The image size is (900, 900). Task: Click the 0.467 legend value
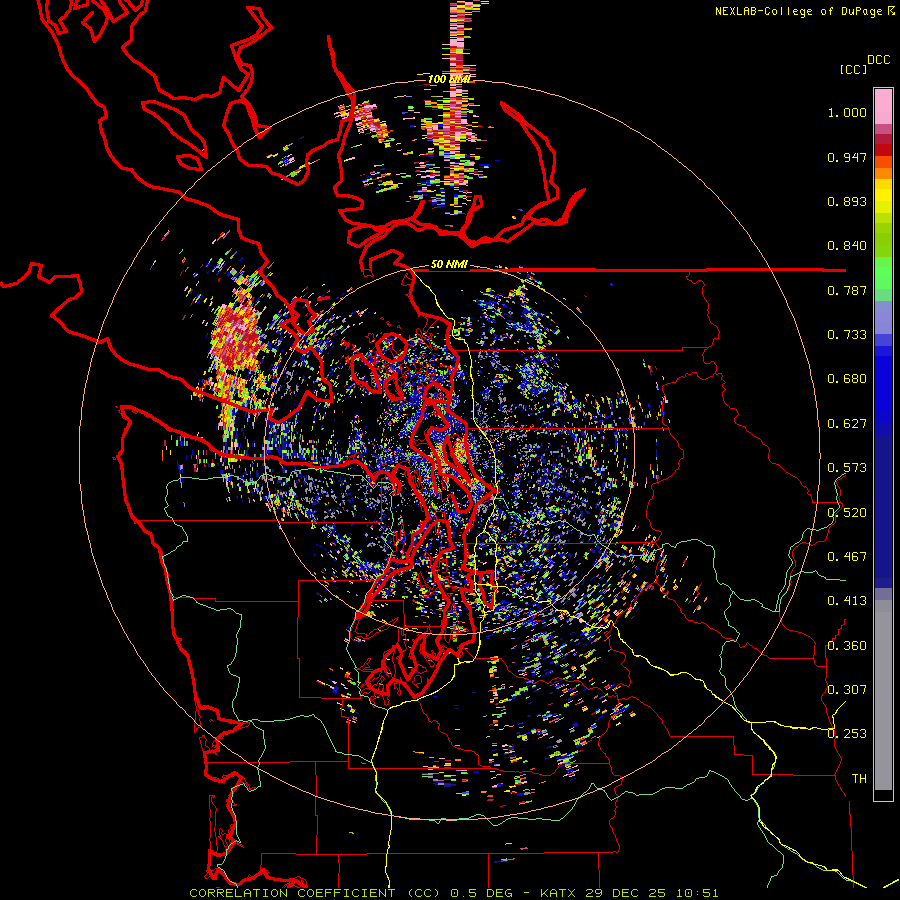tap(847, 557)
